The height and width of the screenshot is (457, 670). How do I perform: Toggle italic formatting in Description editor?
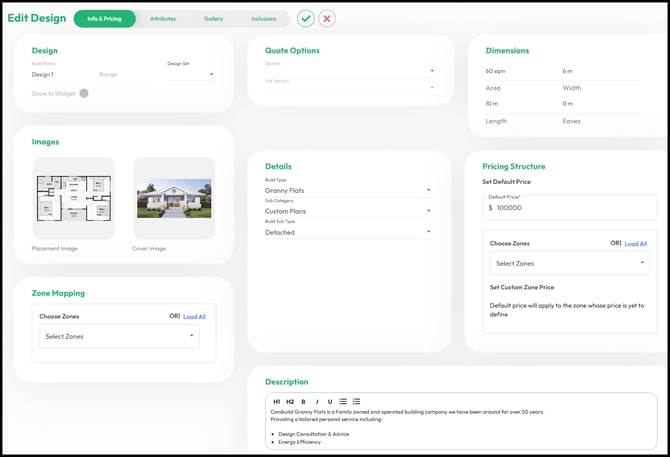click(x=317, y=401)
